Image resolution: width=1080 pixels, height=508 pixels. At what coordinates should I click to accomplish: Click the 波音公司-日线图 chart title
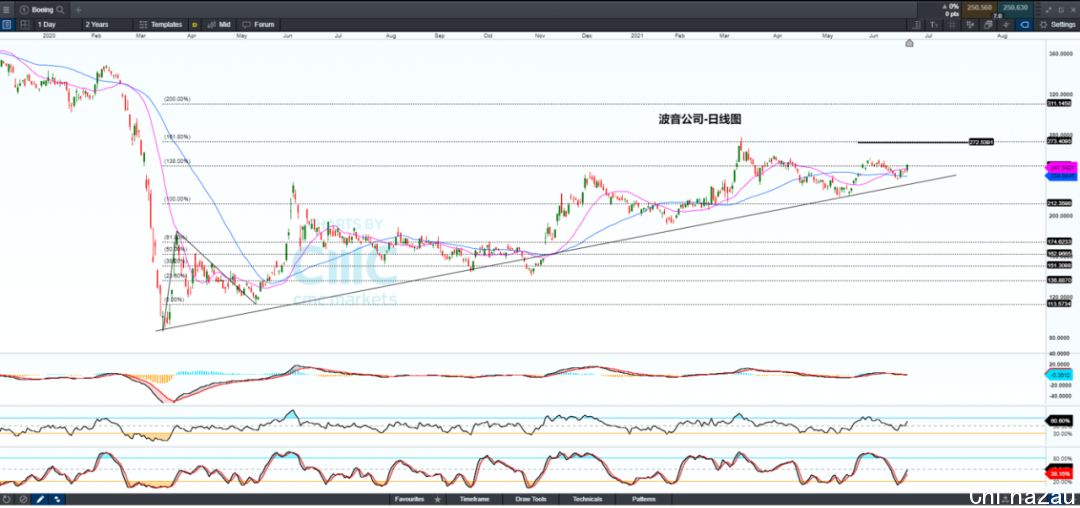coord(700,119)
